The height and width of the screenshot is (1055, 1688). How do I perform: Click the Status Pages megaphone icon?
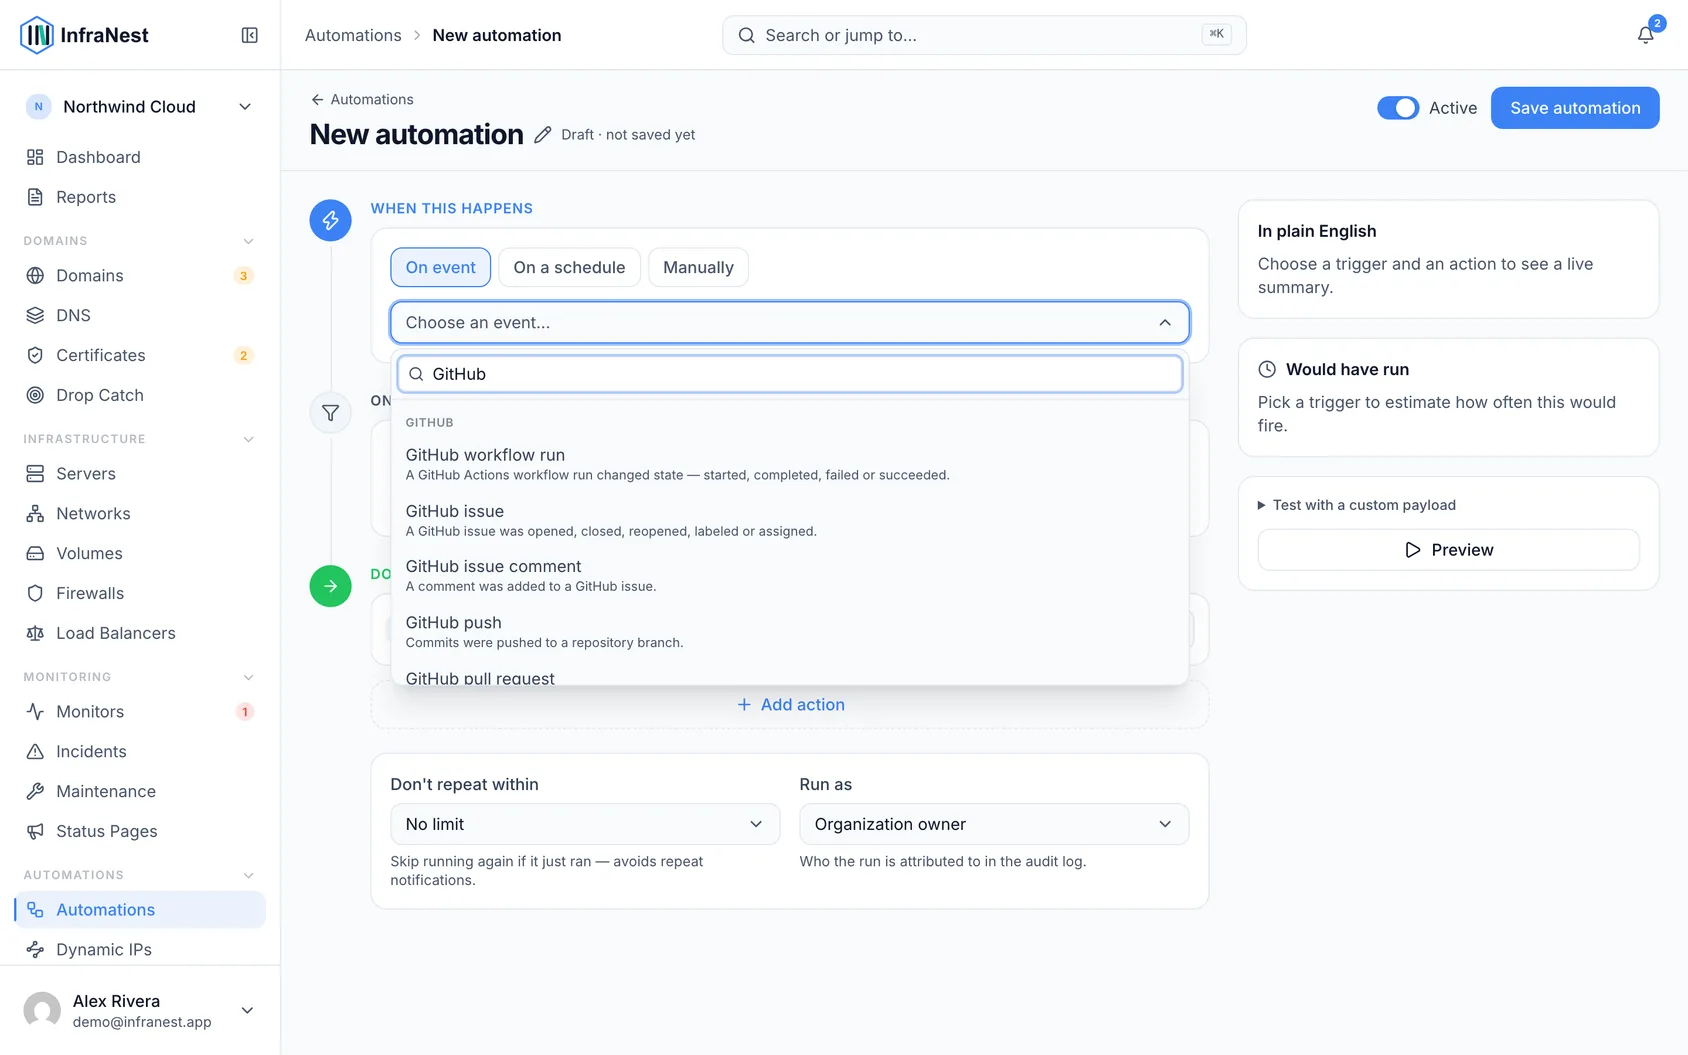[35, 831]
